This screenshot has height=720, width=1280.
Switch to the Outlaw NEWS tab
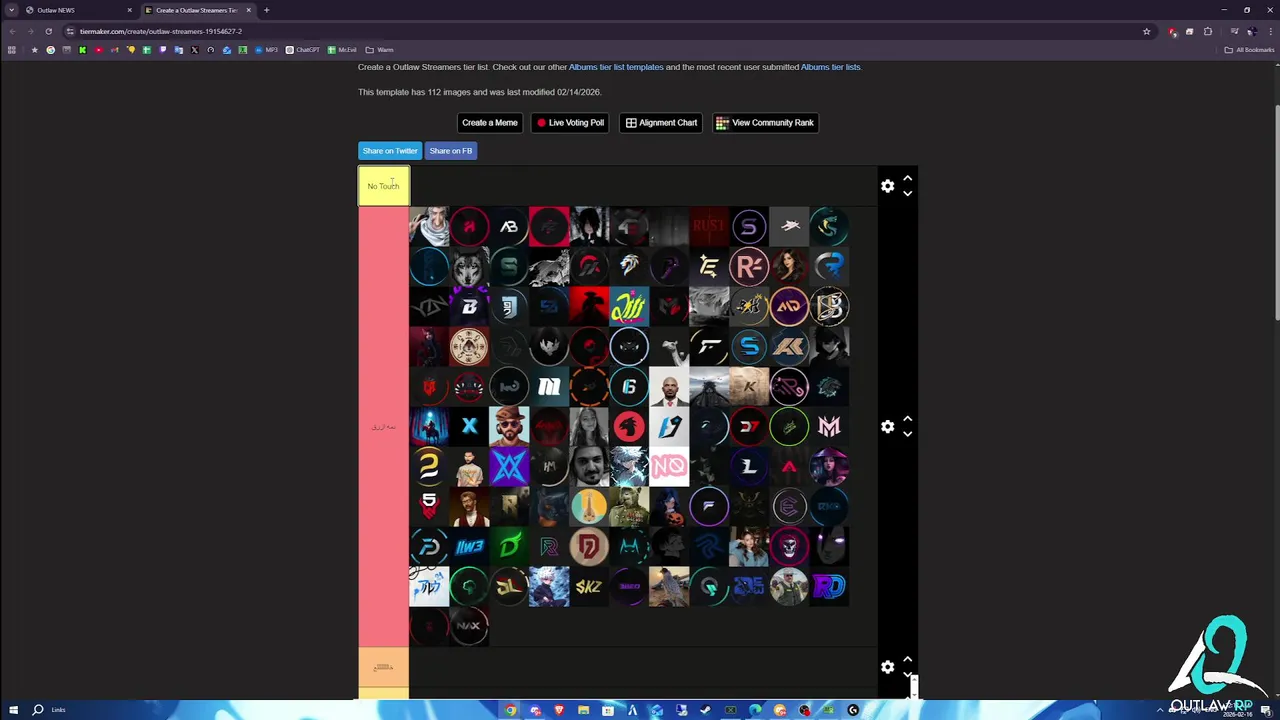78,10
